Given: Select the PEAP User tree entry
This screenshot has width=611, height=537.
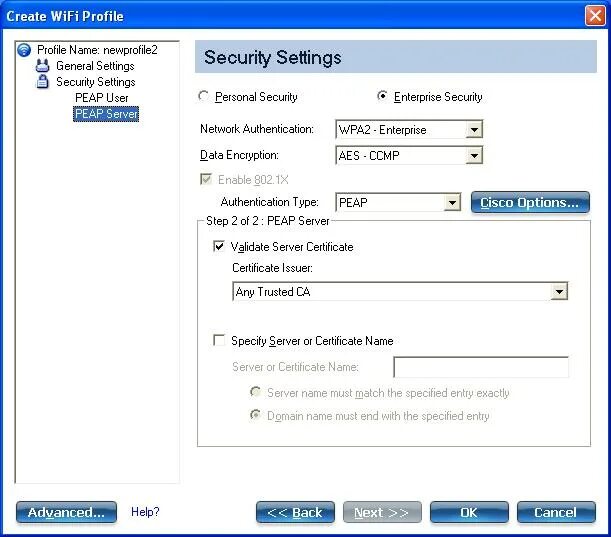Looking at the screenshot, I should click(x=101, y=98).
